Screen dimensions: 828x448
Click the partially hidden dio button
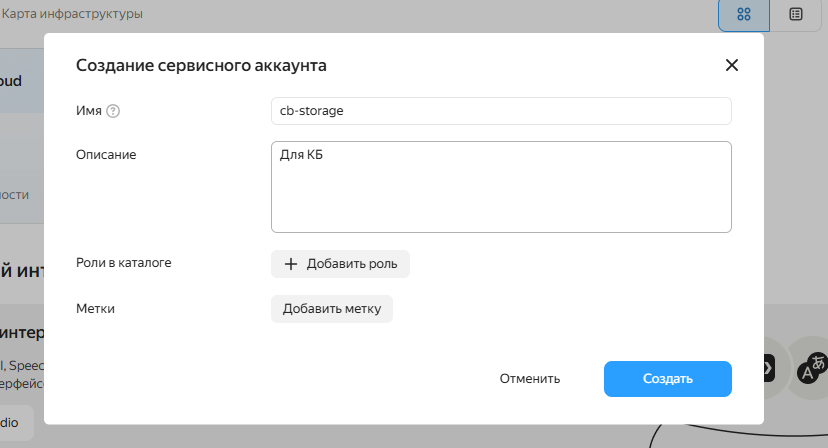[17, 423]
